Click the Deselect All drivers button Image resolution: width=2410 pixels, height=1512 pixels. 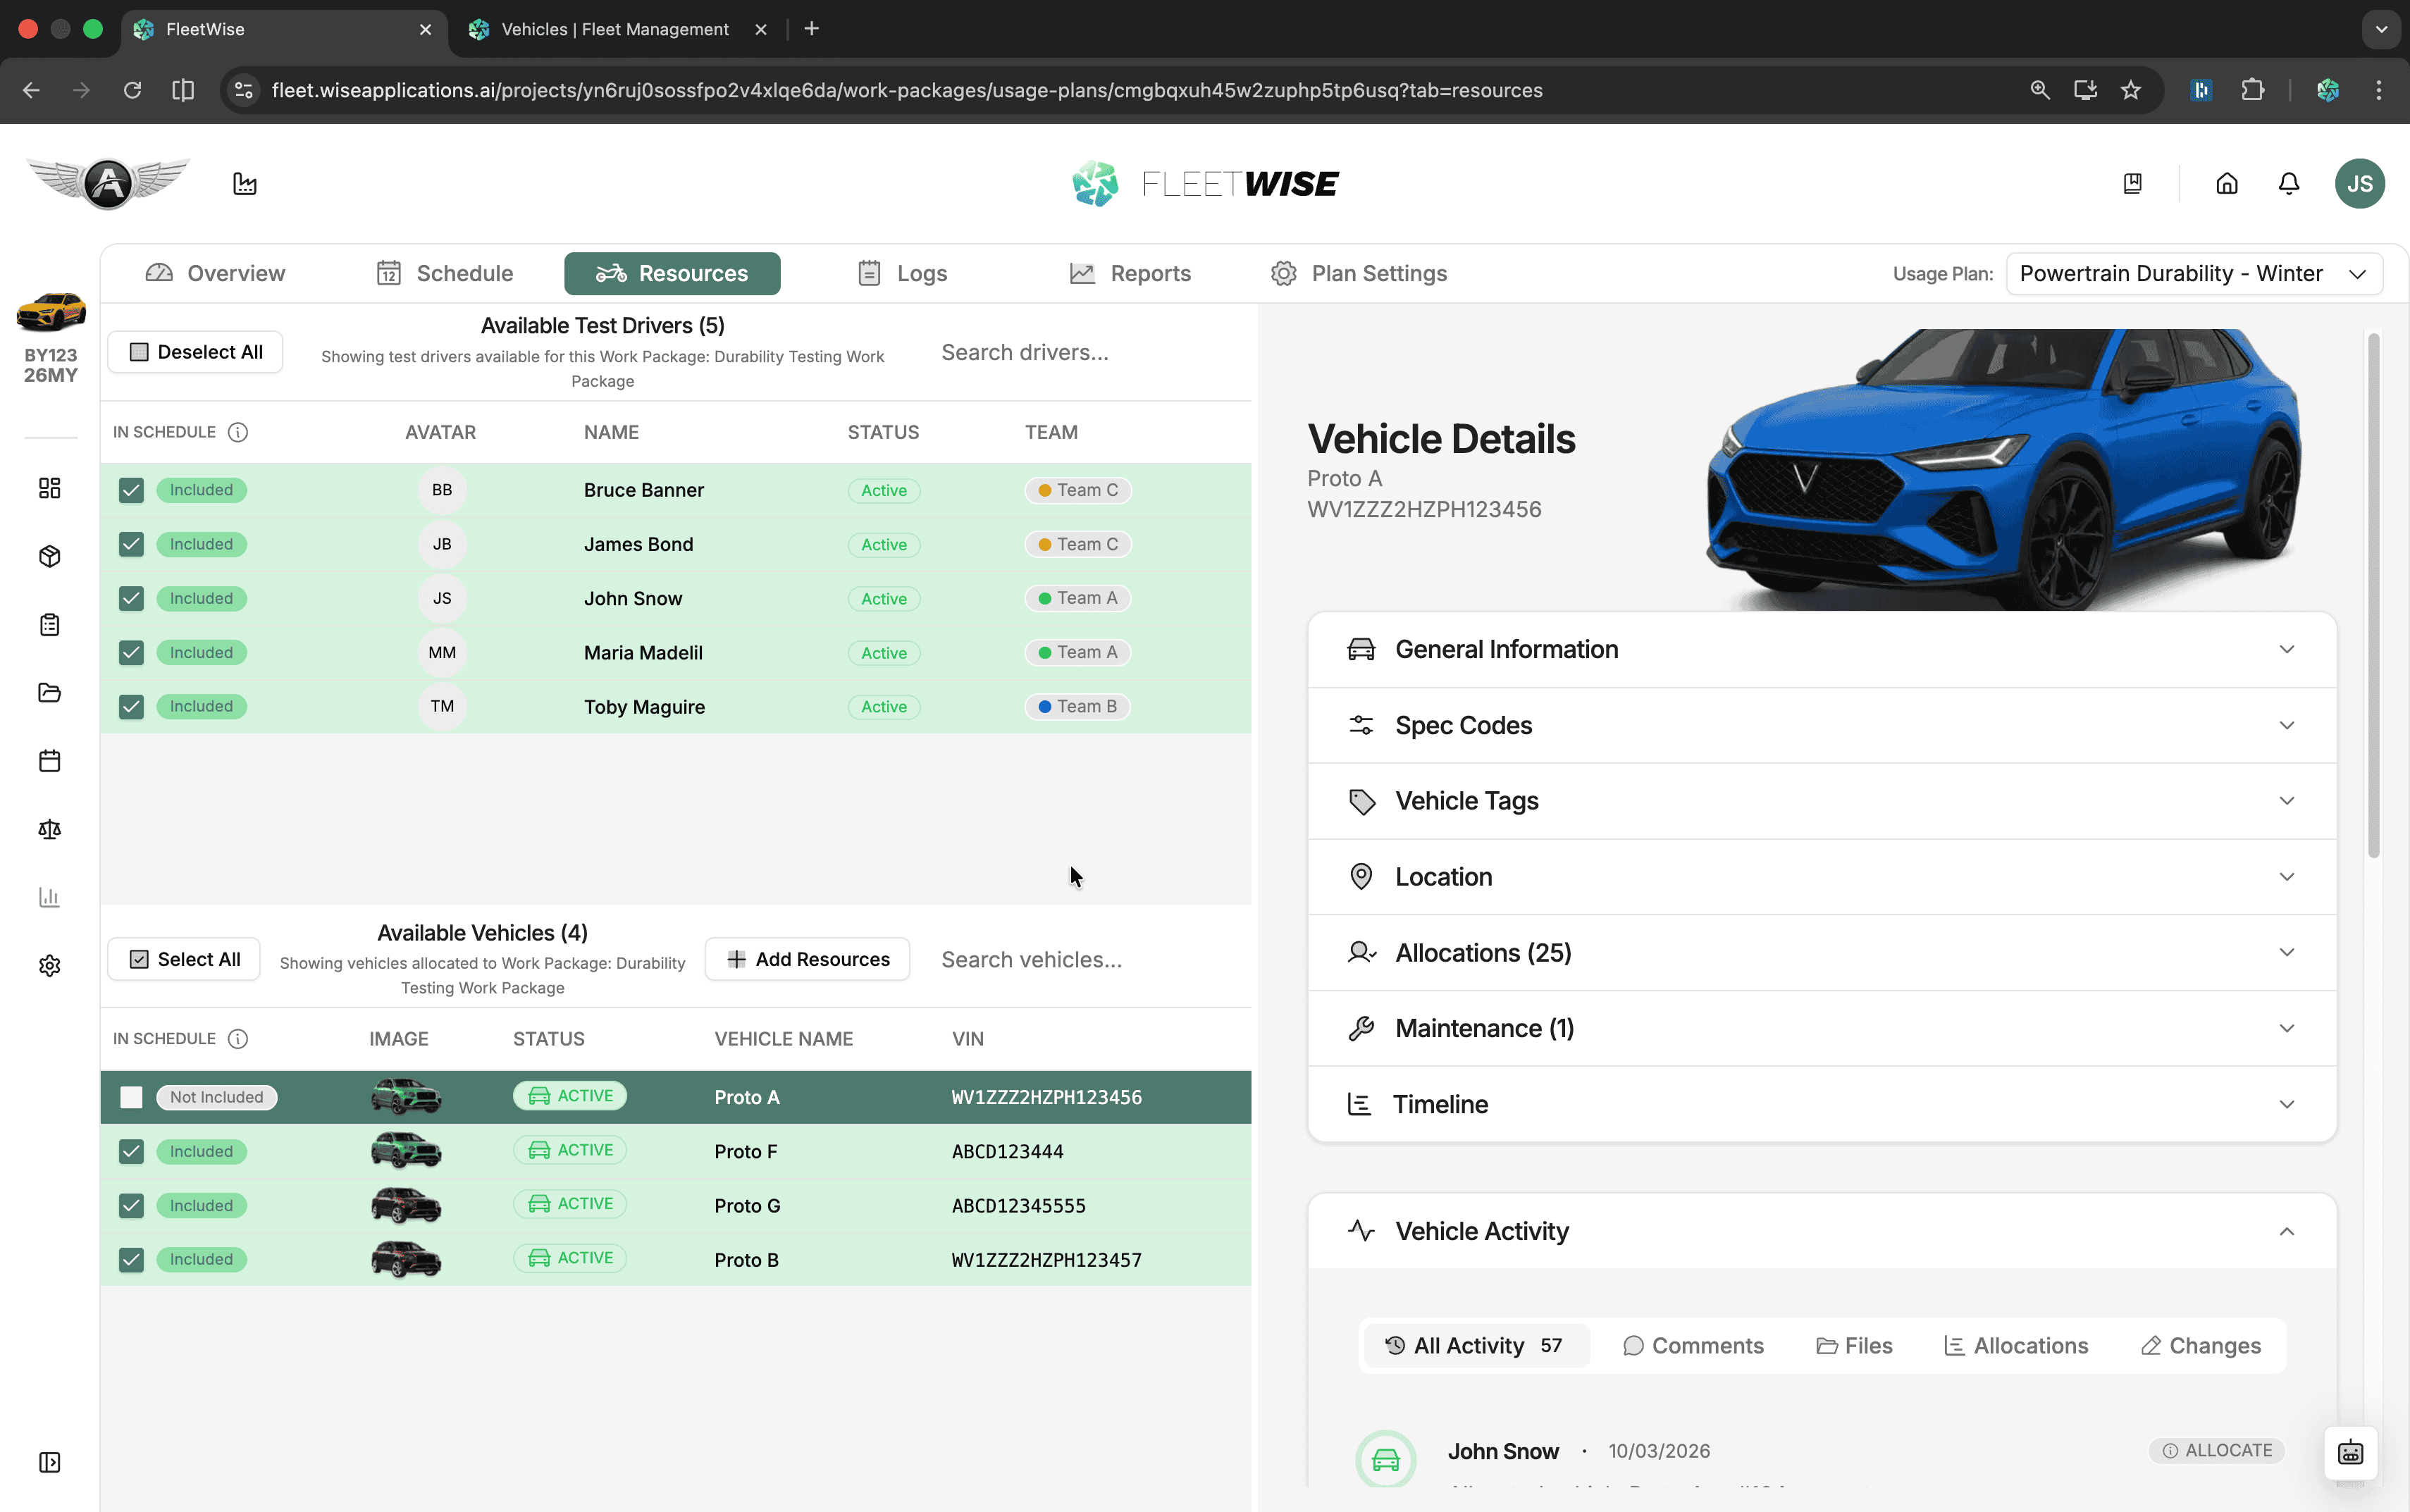[196, 352]
